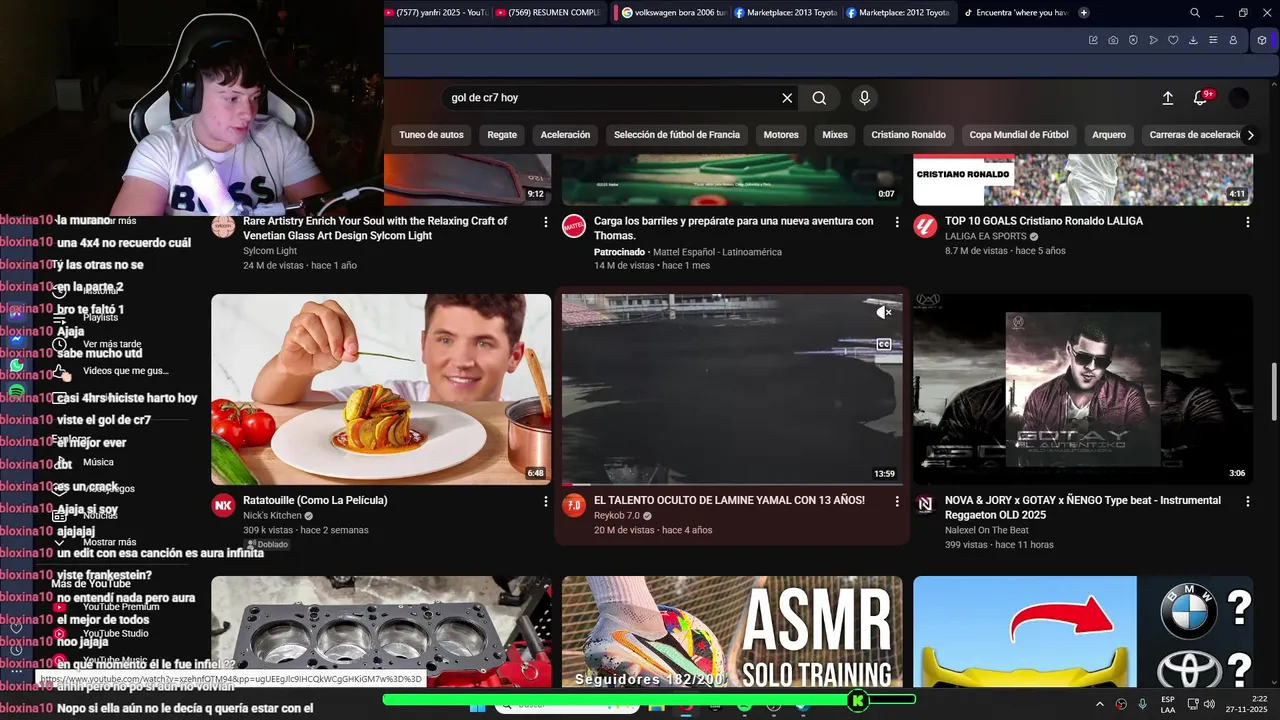Select the 'Tuneo de autos' filter chip
Viewport: 1280px width, 720px height.
click(x=431, y=135)
